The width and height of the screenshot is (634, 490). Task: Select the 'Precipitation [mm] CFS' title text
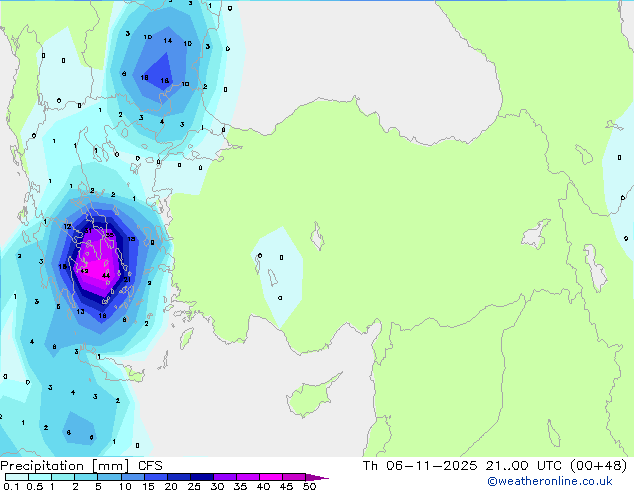pos(81,466)
